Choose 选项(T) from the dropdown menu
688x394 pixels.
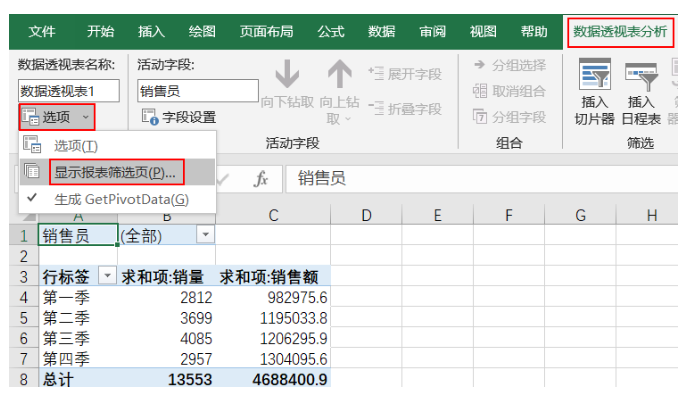point(117,146)
